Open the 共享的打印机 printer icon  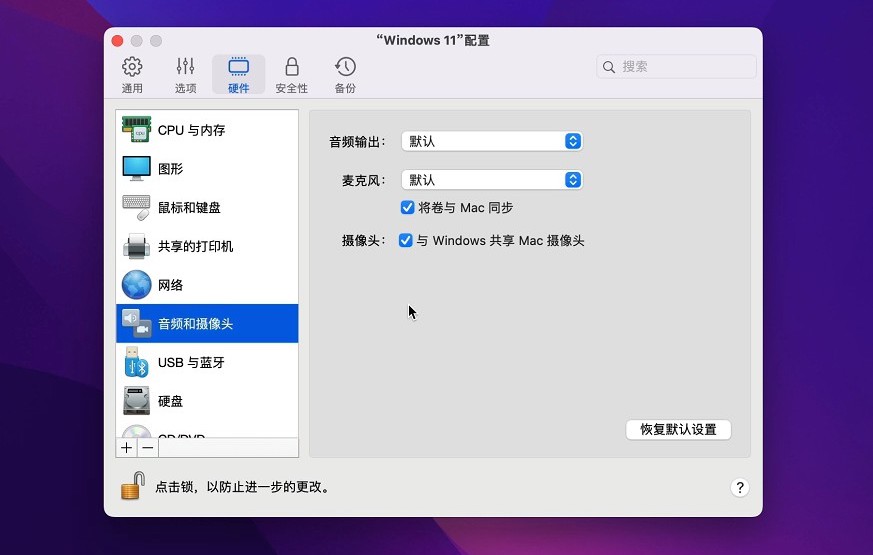pyautogui.click(x=136, y=246)
